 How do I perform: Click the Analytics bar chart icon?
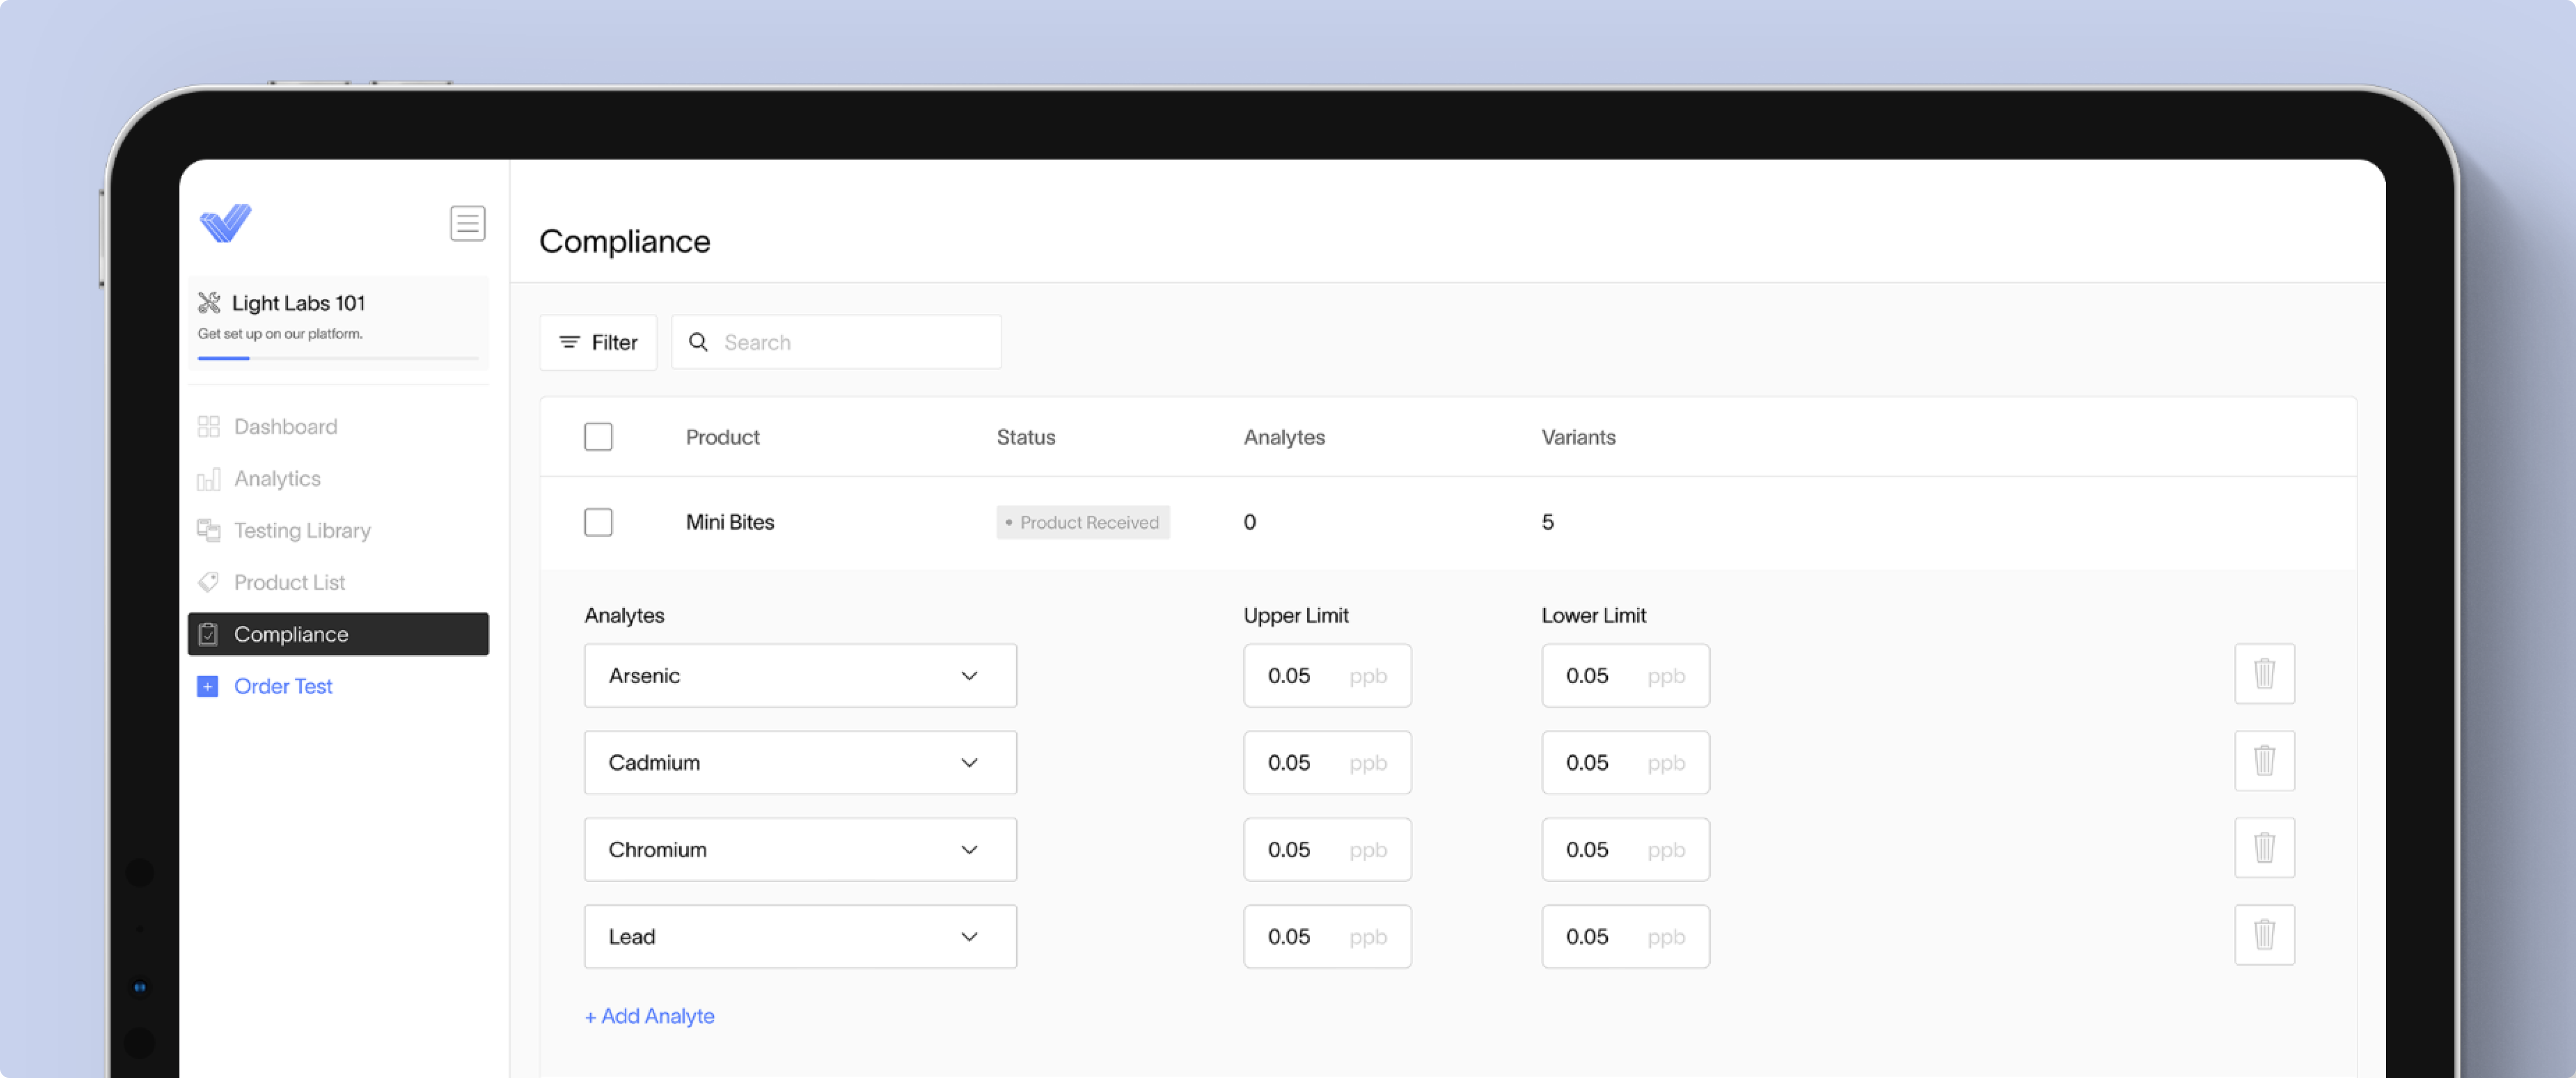pos(208,479)
